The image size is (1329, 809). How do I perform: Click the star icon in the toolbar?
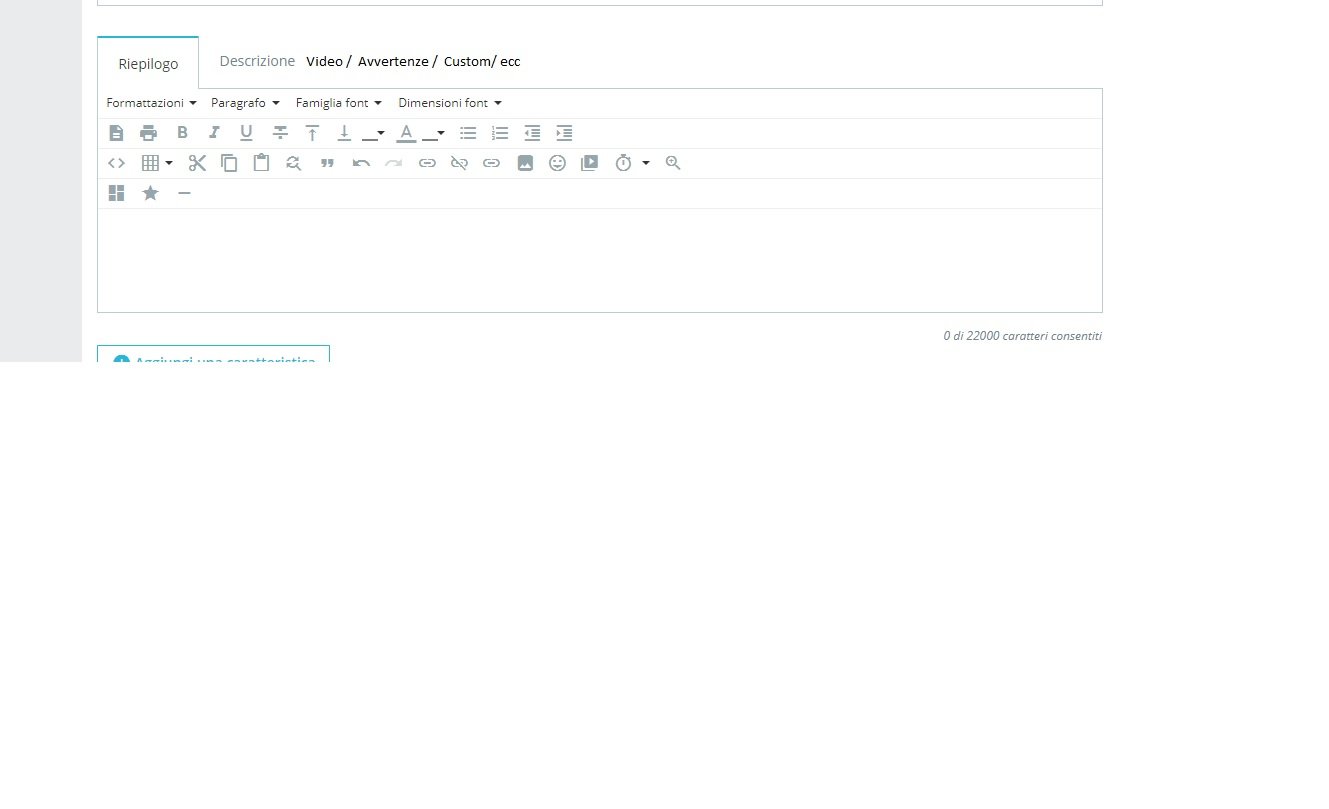tap(150, 193)
